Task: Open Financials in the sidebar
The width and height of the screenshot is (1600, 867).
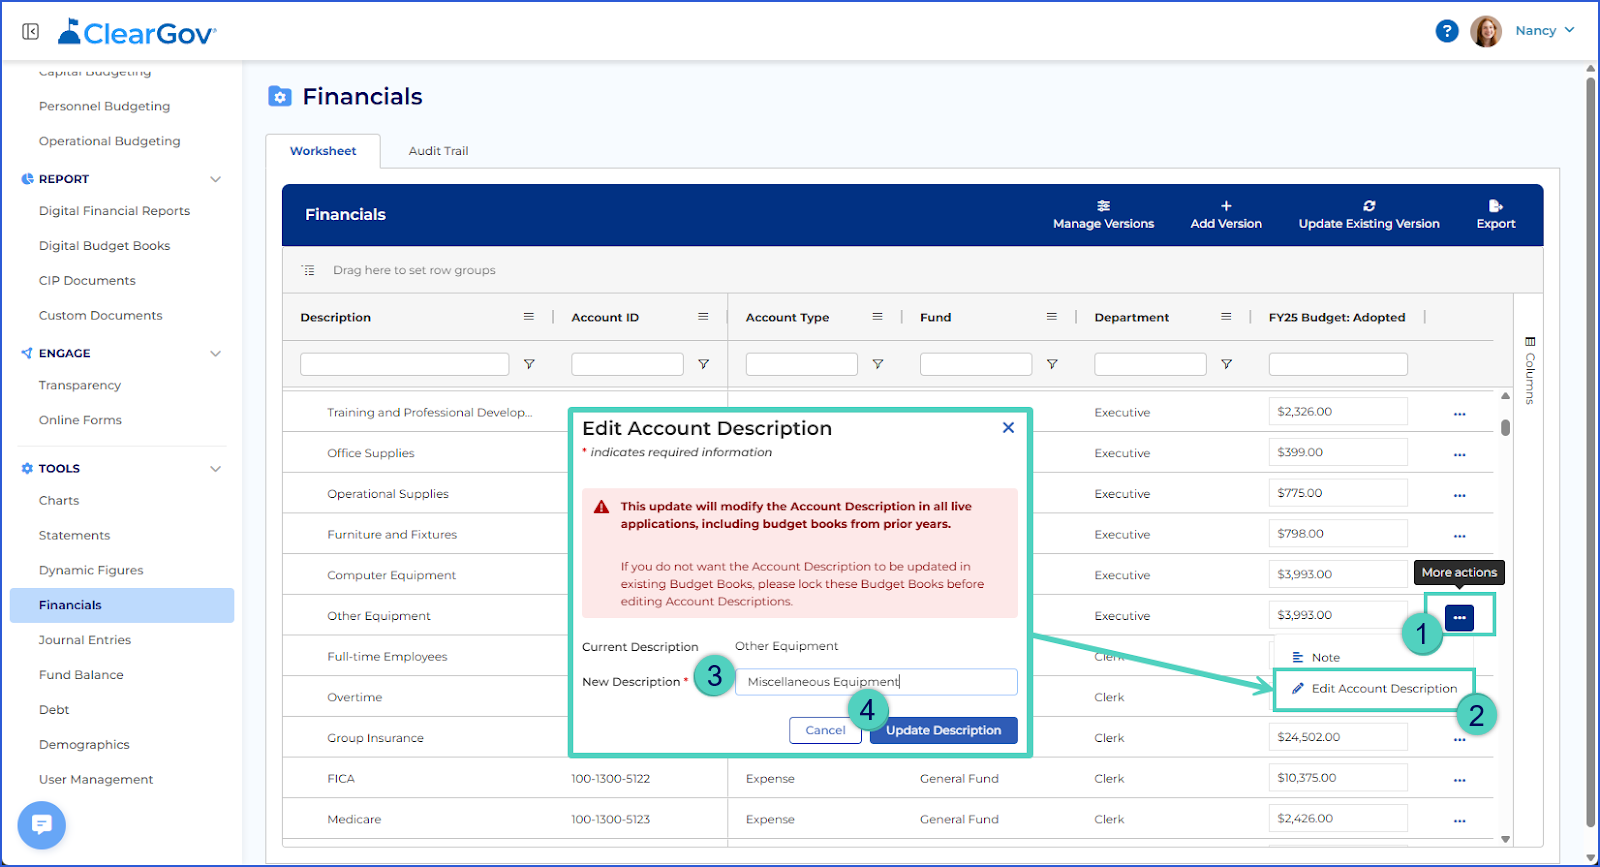Action: (x=122, y=605)
